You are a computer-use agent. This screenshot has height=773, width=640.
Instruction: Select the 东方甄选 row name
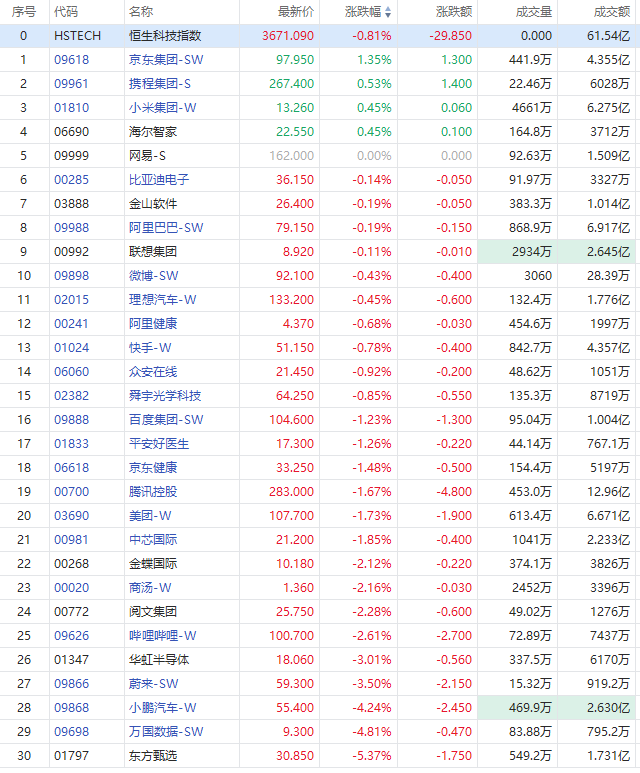(x=153, y=756)
